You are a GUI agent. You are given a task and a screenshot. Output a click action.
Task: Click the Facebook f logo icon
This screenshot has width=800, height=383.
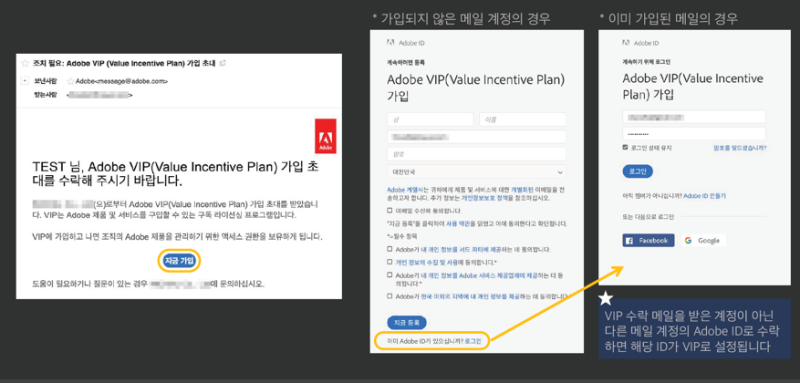[630, 241]
